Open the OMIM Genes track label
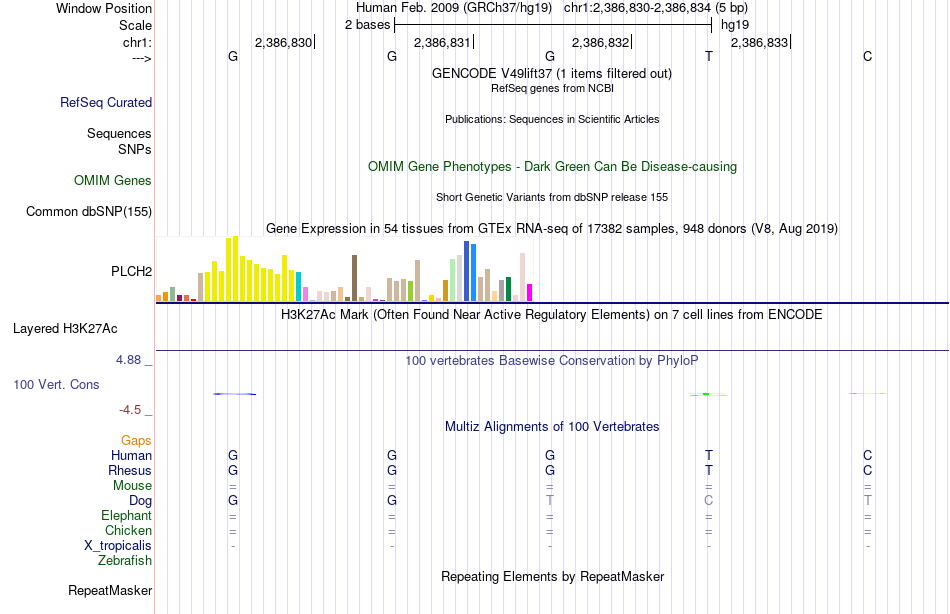Image resolution: width=950 pixels, height=614 pixels. click(x=113, y=181)
